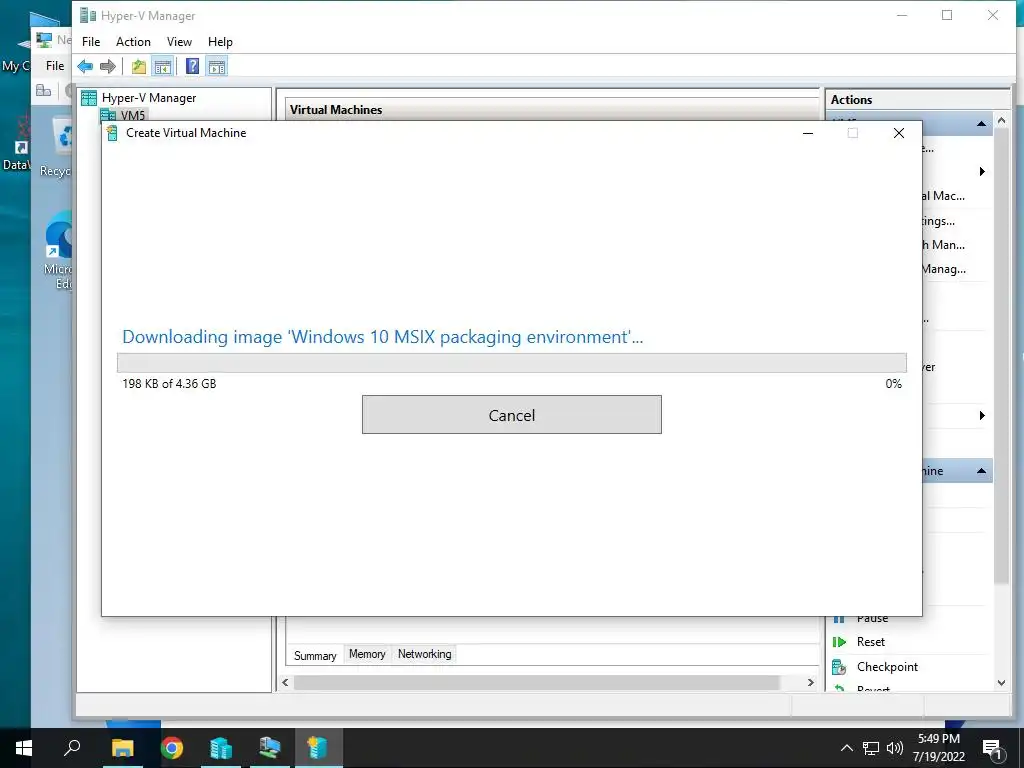The height and width of the screenshot is (768, 1024).
Task: Click the green Reset action icon
Action: [x=839, y=642]
